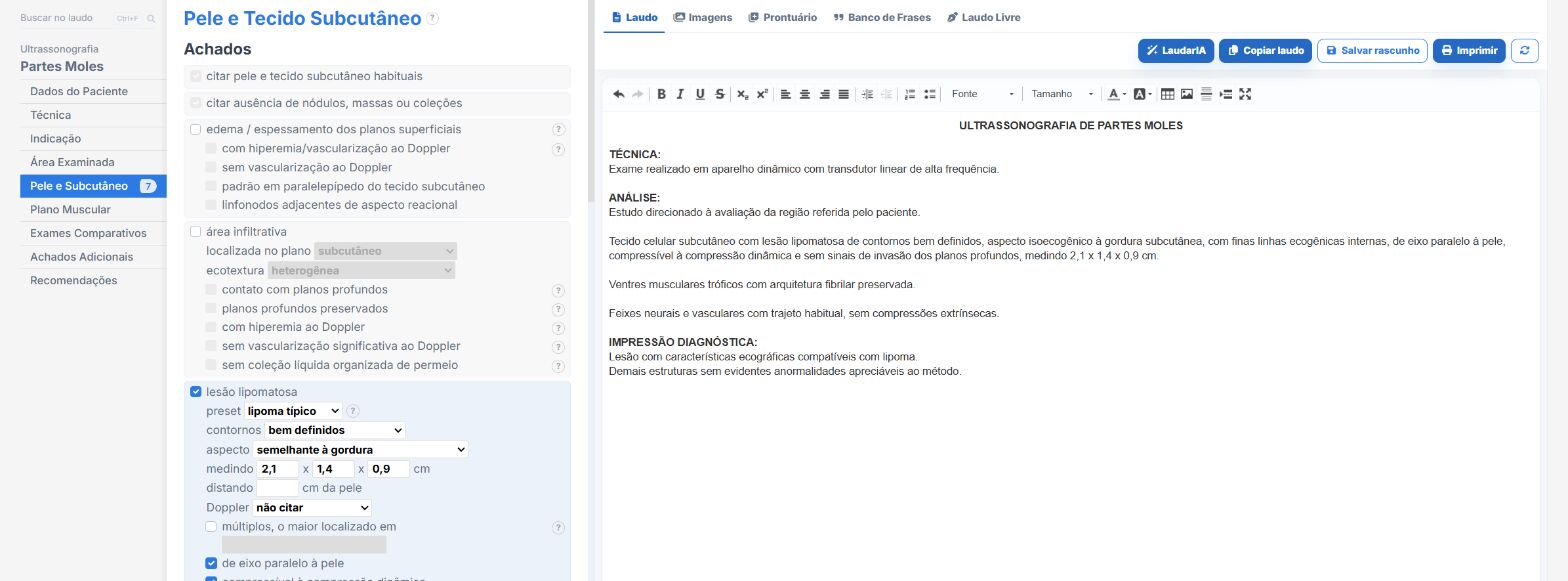Open the contornos bem definidos dropdown
The height and width of the screenshot is (581, 1568).
point(335,430)
